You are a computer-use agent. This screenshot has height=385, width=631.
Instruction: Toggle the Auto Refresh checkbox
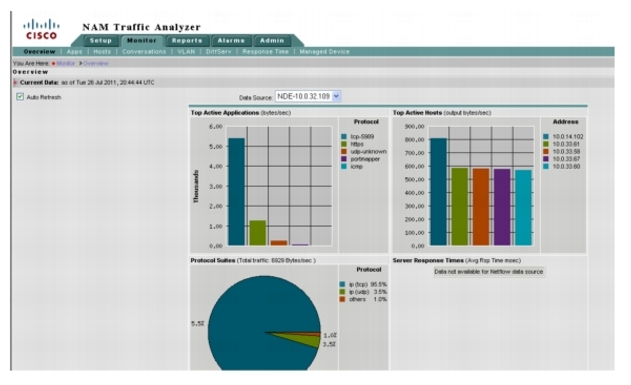pyautogui.click(x=20, y=97)
